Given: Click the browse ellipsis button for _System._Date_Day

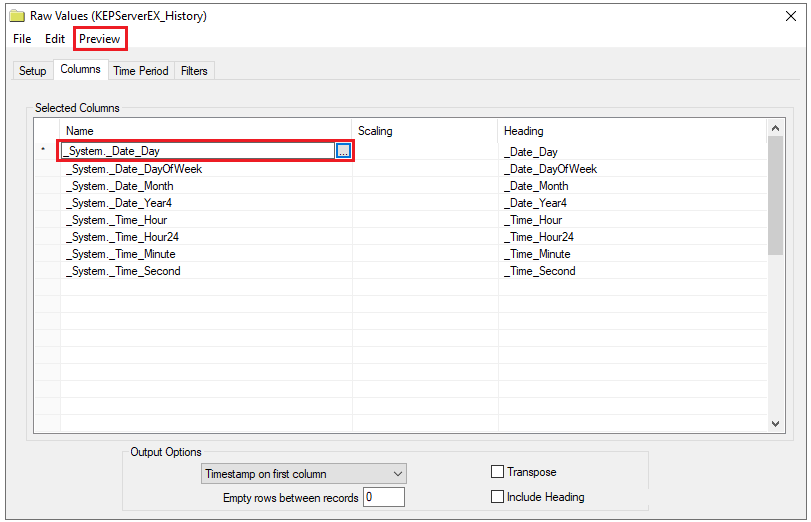Looking at the screenshot, I should 343,151.
